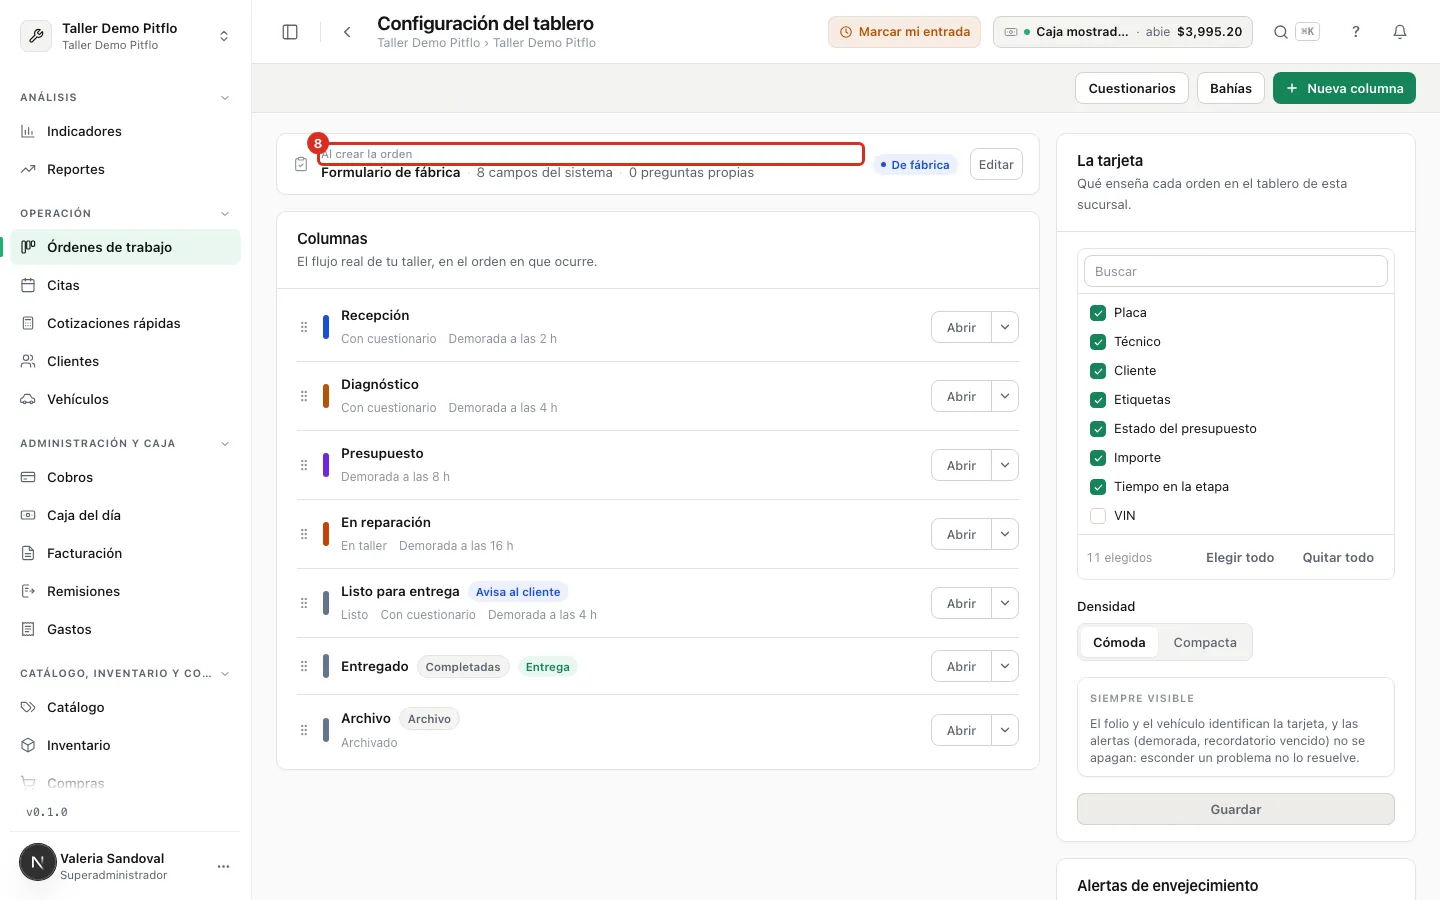Open search magnifier icon
Image resolution: width=1440 pixels, height=900 pixels.
pyautogui.click(x=1280, y=32)
